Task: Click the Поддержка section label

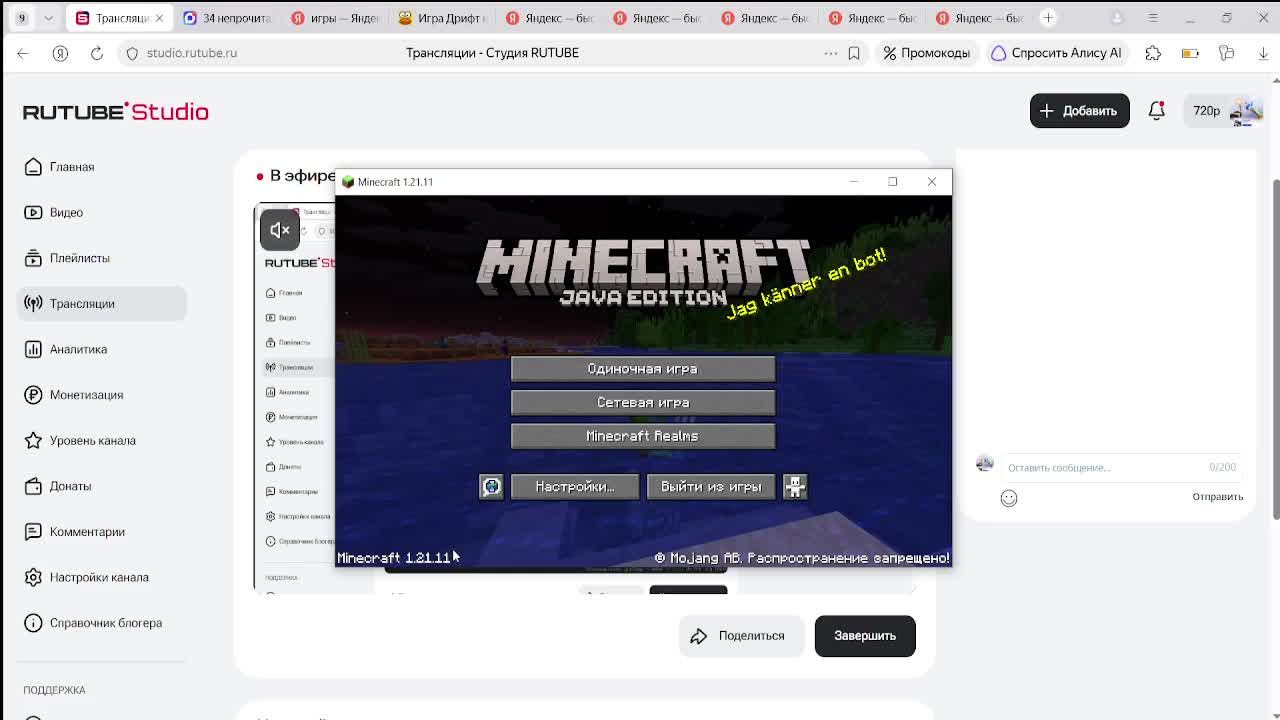Action: click(54, 690)
